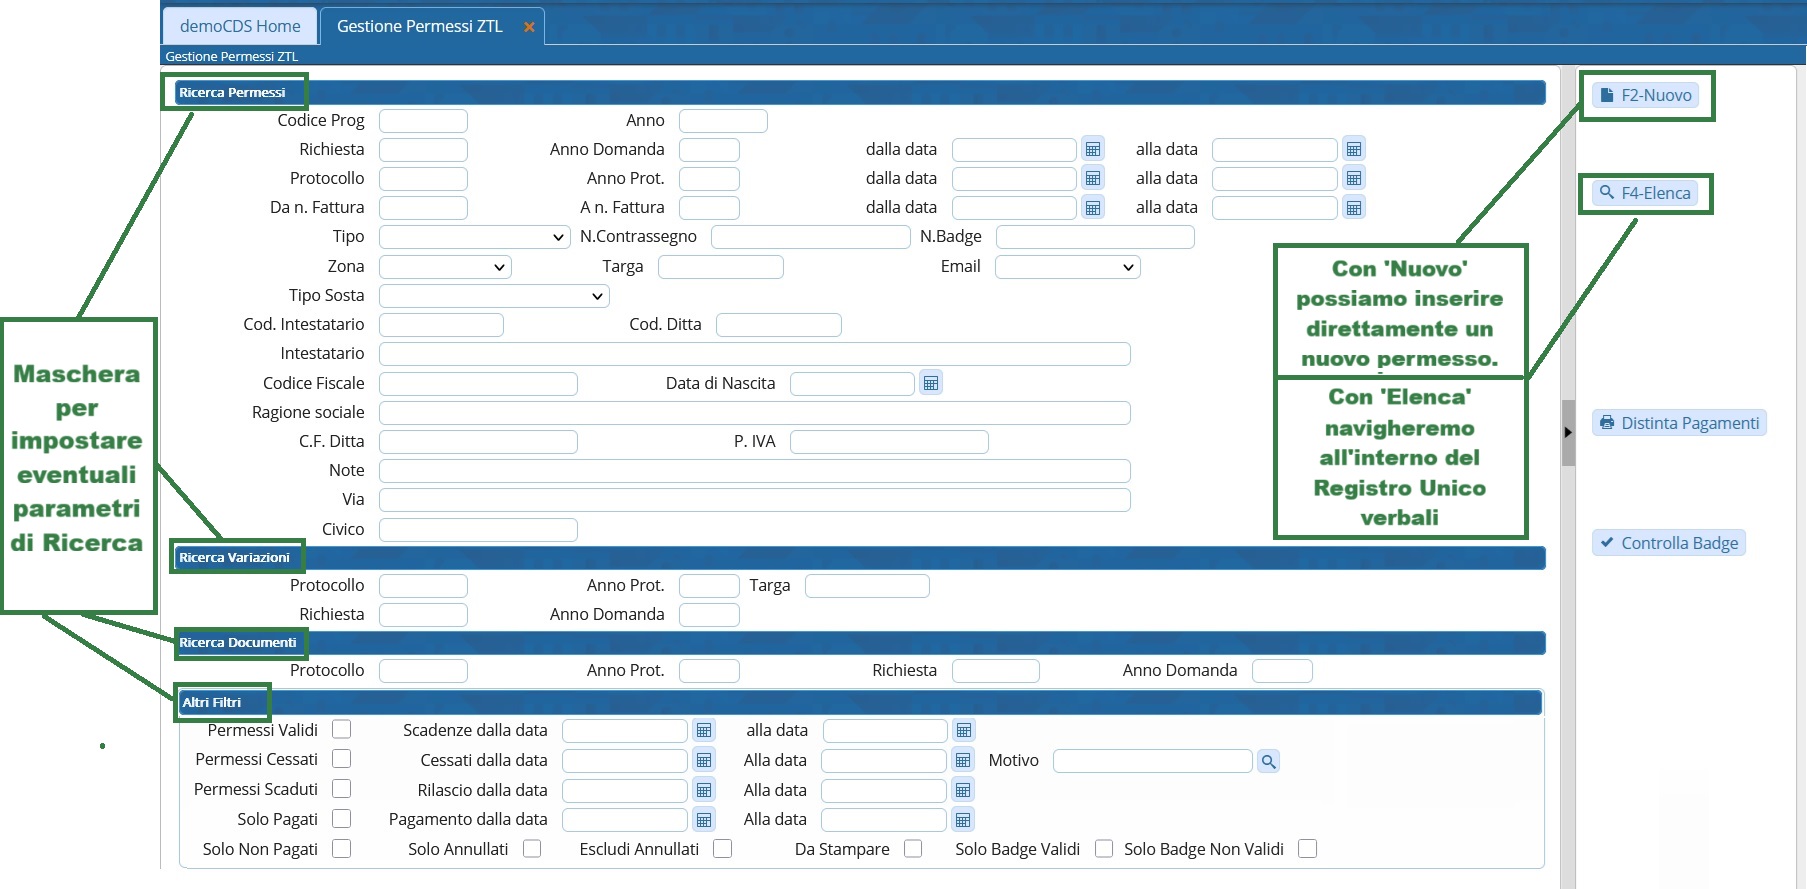Tick the Solo Pagati checkbox
Image resolution: width=1807 pixels, height=889 pixels.
point(342,819)
